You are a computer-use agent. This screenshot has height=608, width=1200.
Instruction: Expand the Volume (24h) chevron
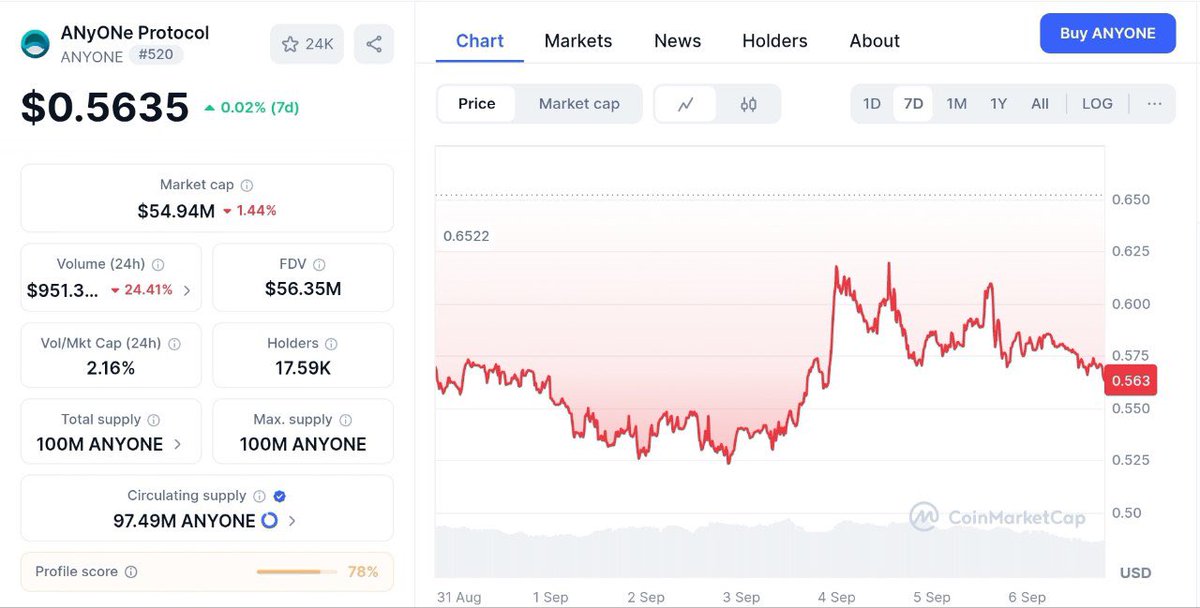[x=187, y=291]
